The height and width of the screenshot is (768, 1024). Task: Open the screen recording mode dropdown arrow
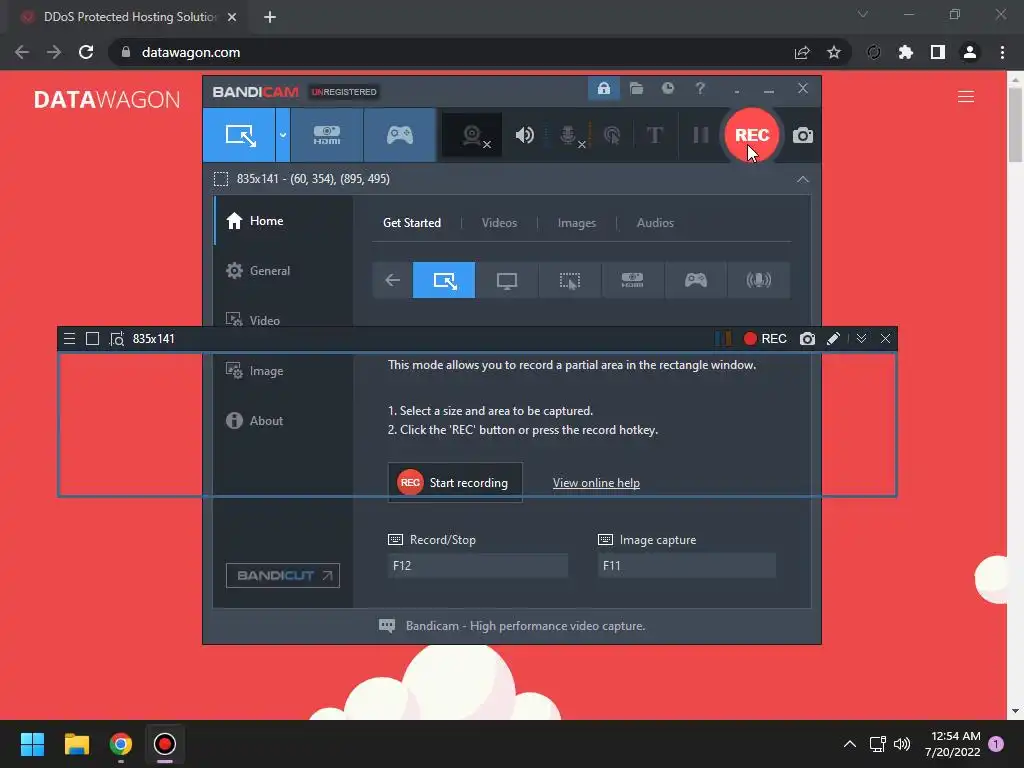click(x=283, y=135)
